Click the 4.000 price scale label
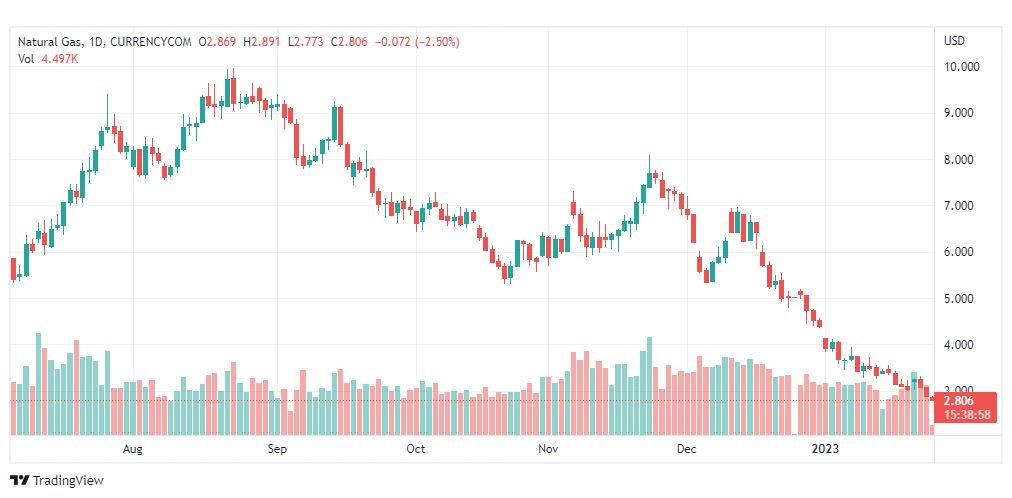Image resolution: width=1012 pixels, height=498 pixels. click(x=961, y=345)
